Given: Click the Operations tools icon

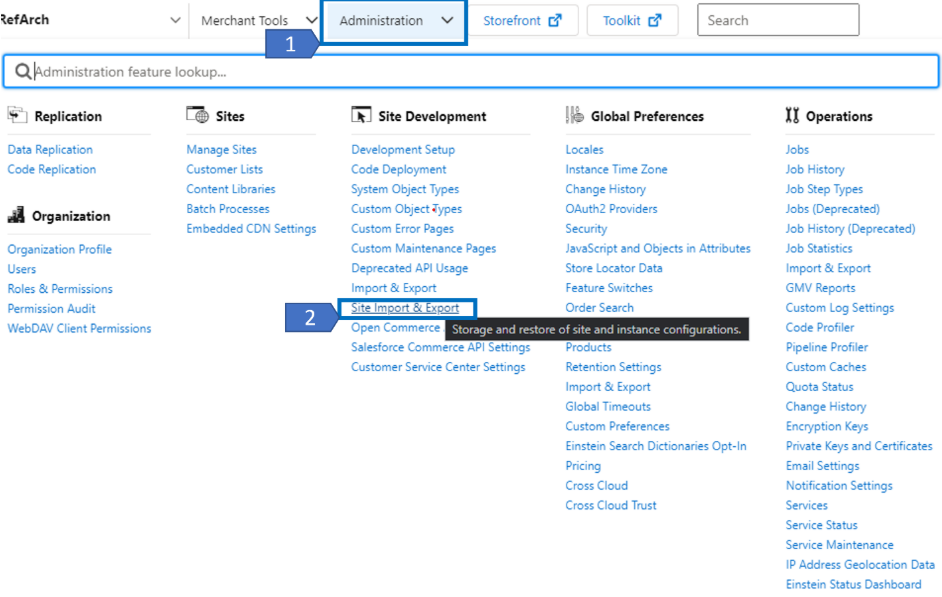Looking at the screenshot, I should 792,115.
